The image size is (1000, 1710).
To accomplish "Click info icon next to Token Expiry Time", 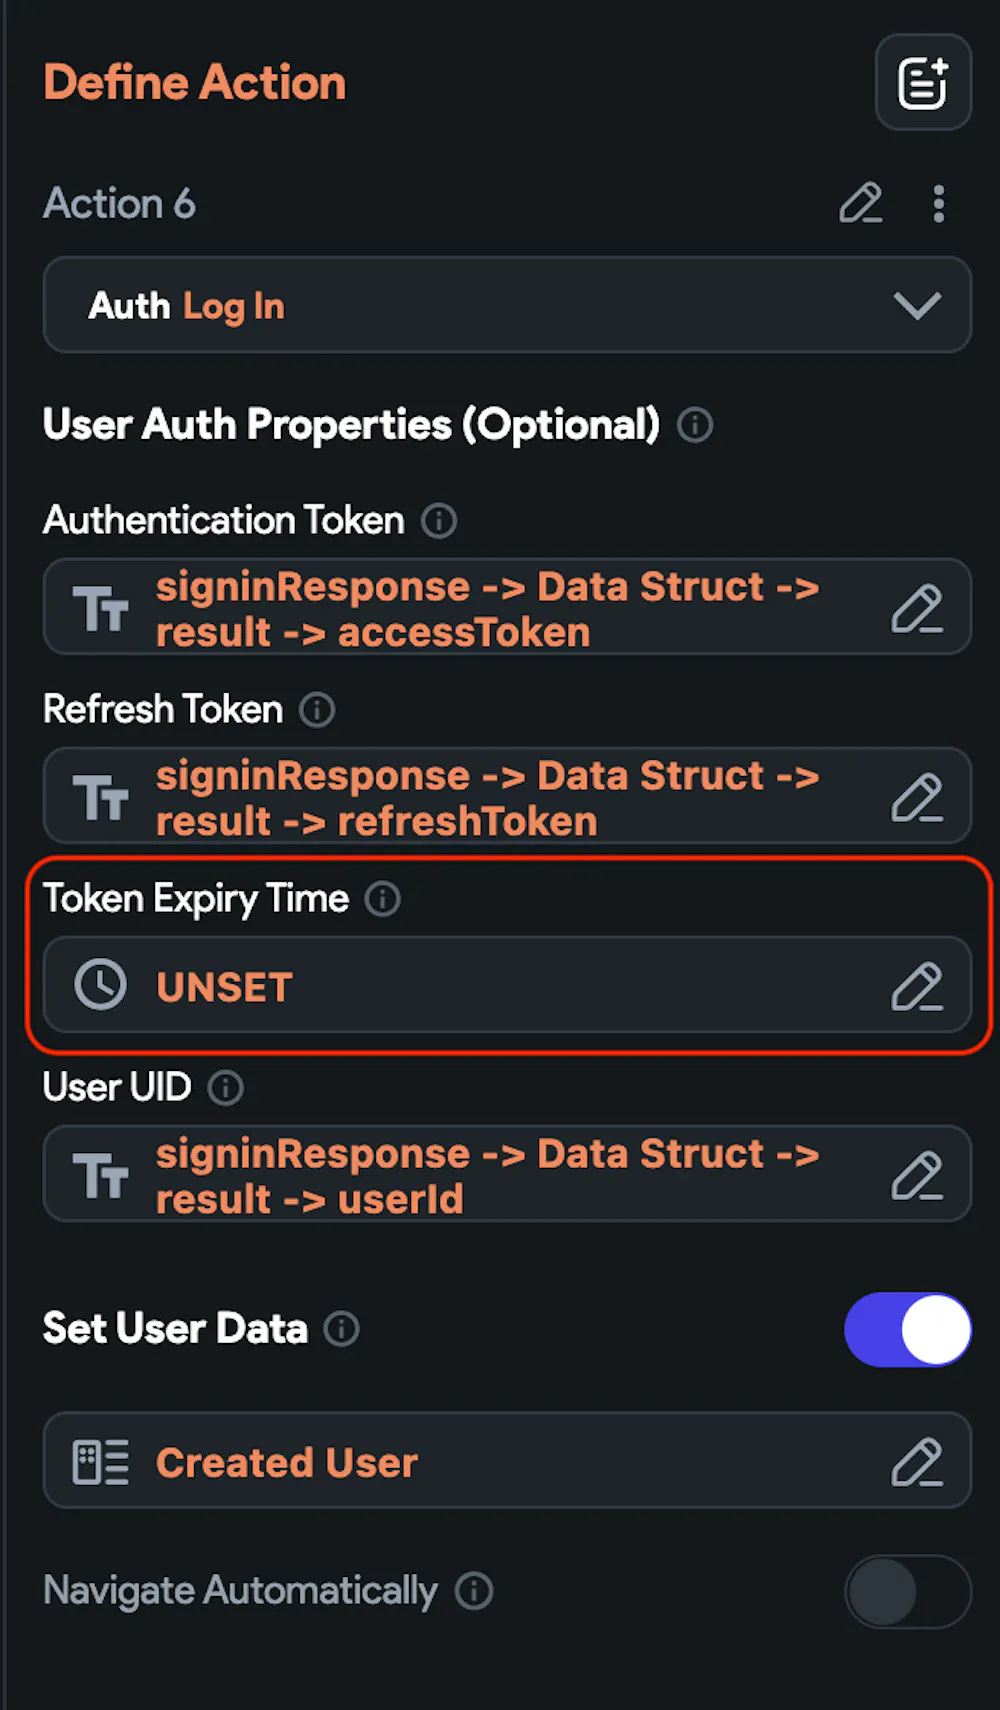I will pos(382,899).
